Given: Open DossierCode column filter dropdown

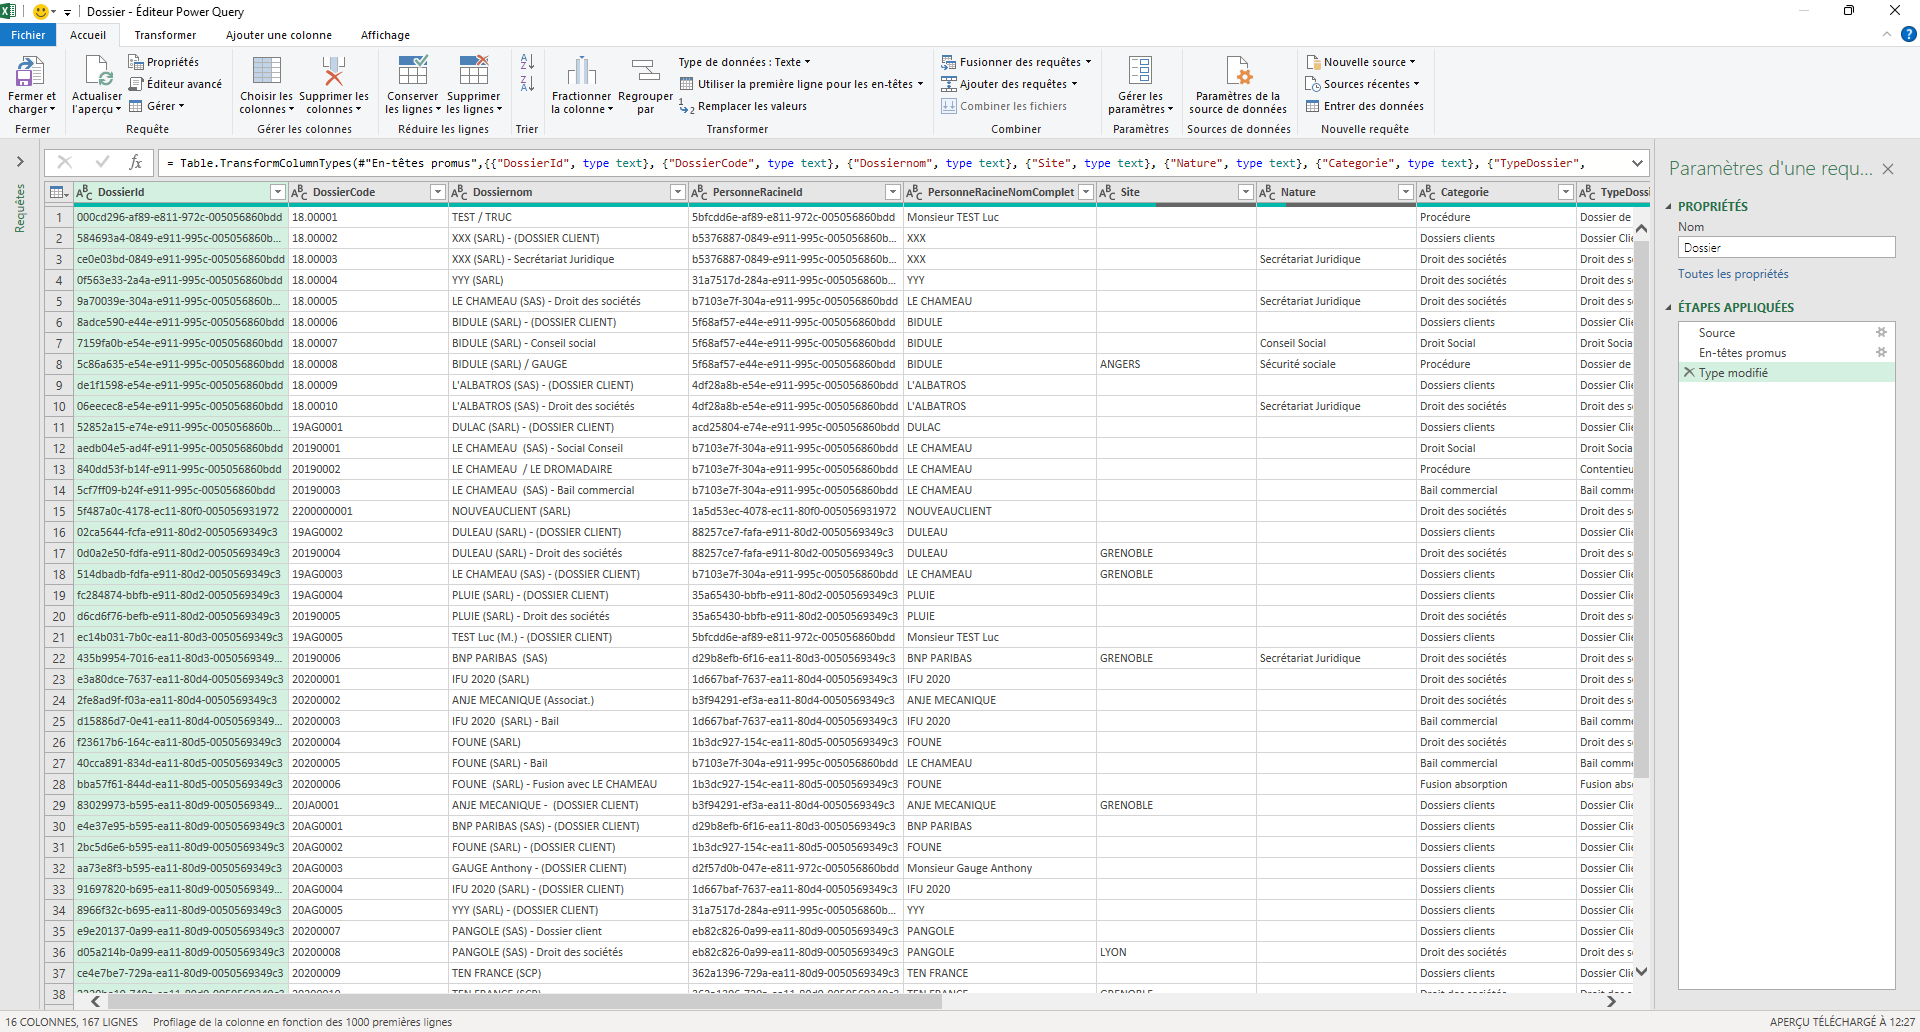Looking at the screenshot, I should 437,192.
